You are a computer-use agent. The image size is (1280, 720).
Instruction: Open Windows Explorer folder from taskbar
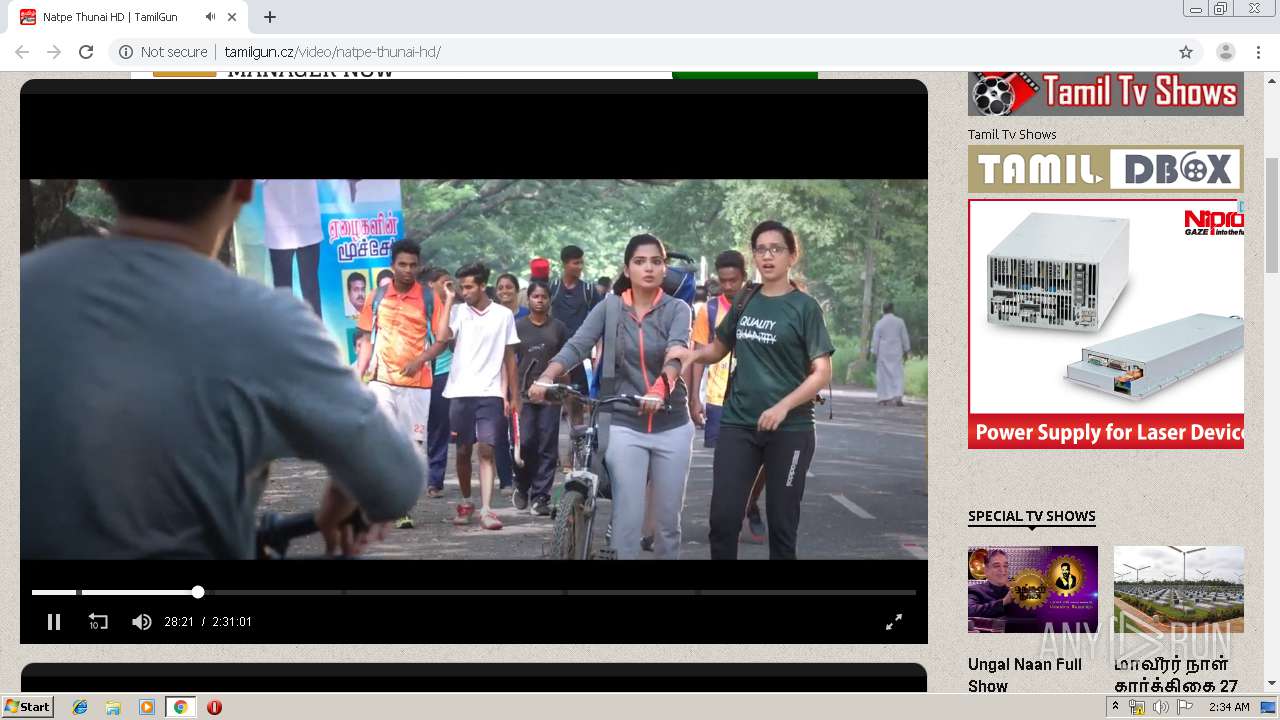pyautogui.click(x=113, y=707)
